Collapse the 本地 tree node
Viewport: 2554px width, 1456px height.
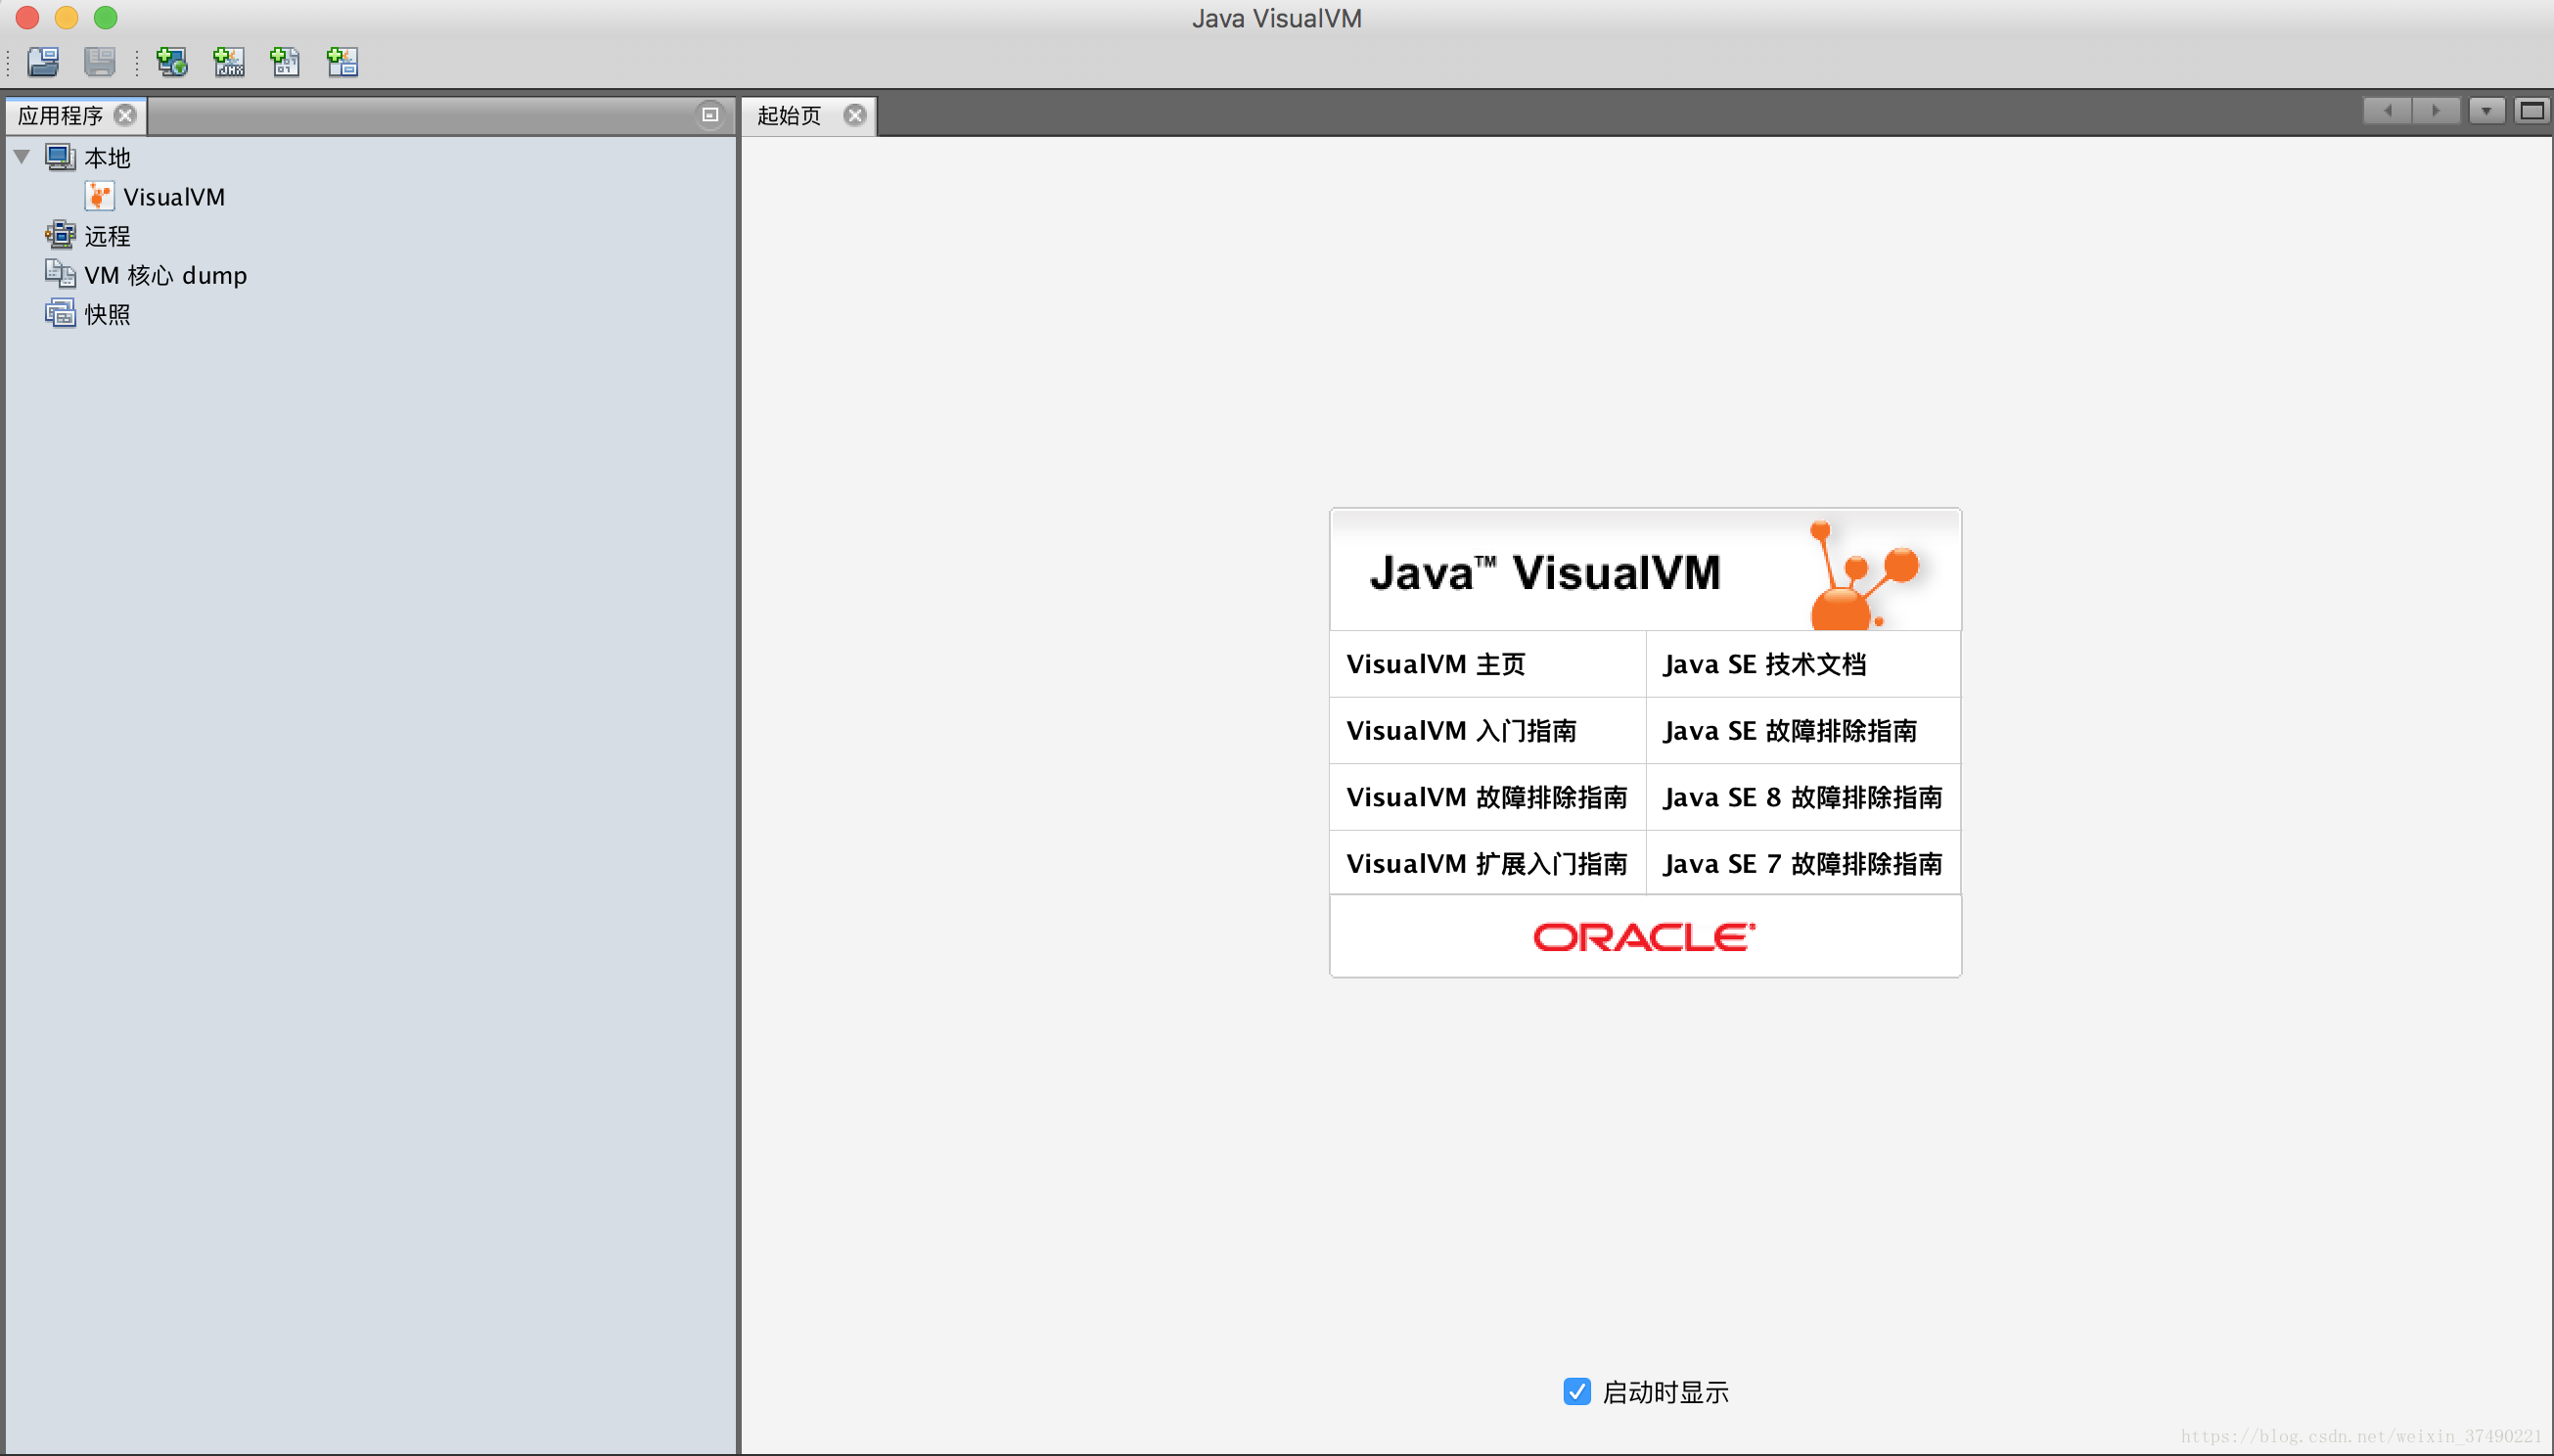(22, 156)
